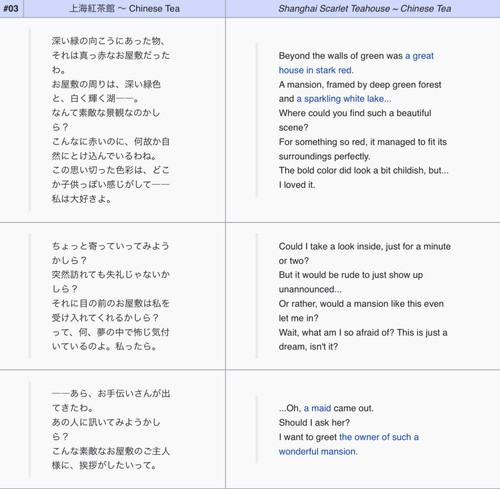
Task: Open the 'a maid' link
Action: pos(317,408)
